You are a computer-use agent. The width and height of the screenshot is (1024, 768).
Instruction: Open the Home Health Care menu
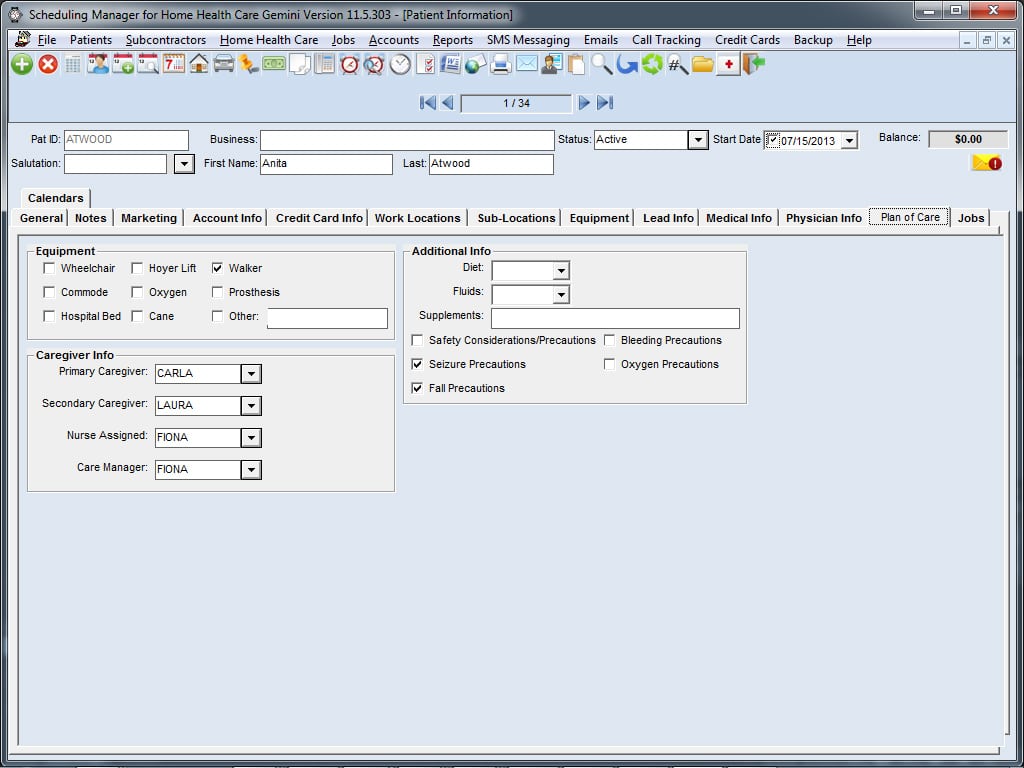pos(269,40)
